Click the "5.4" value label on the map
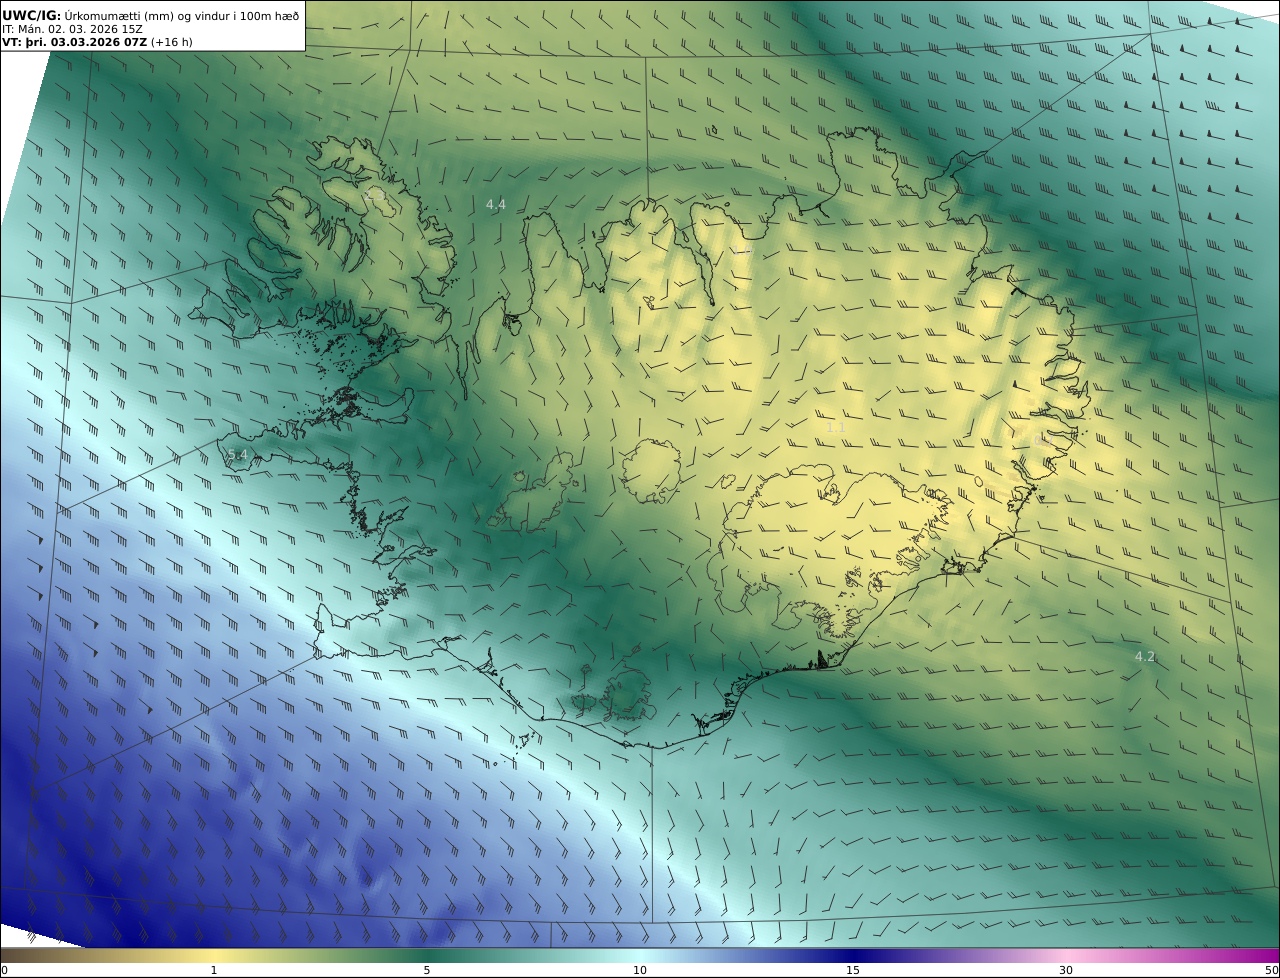Viewport: 1280px width, 978px height. point(237,455)
